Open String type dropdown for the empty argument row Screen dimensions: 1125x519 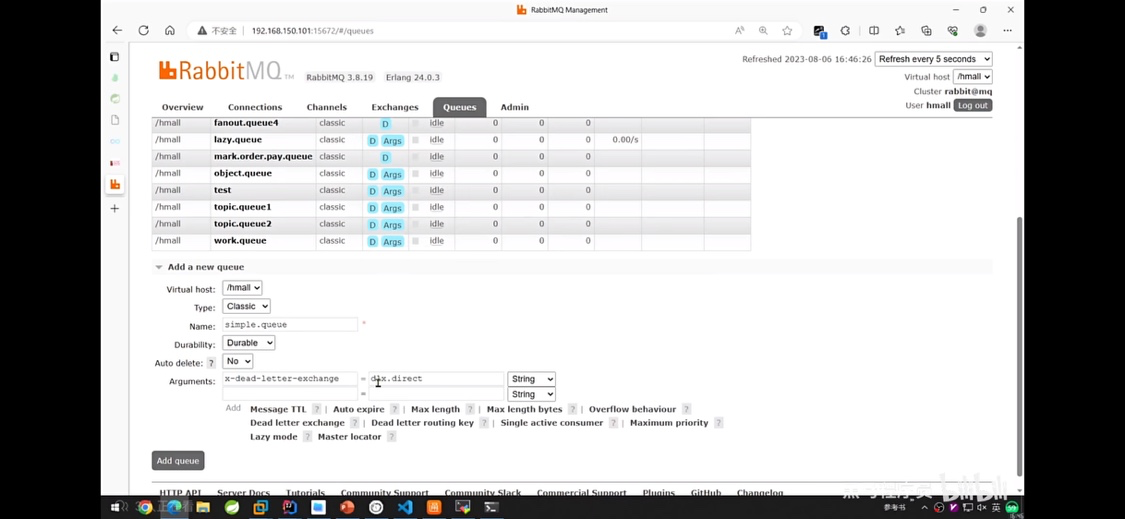click(532, 394)
